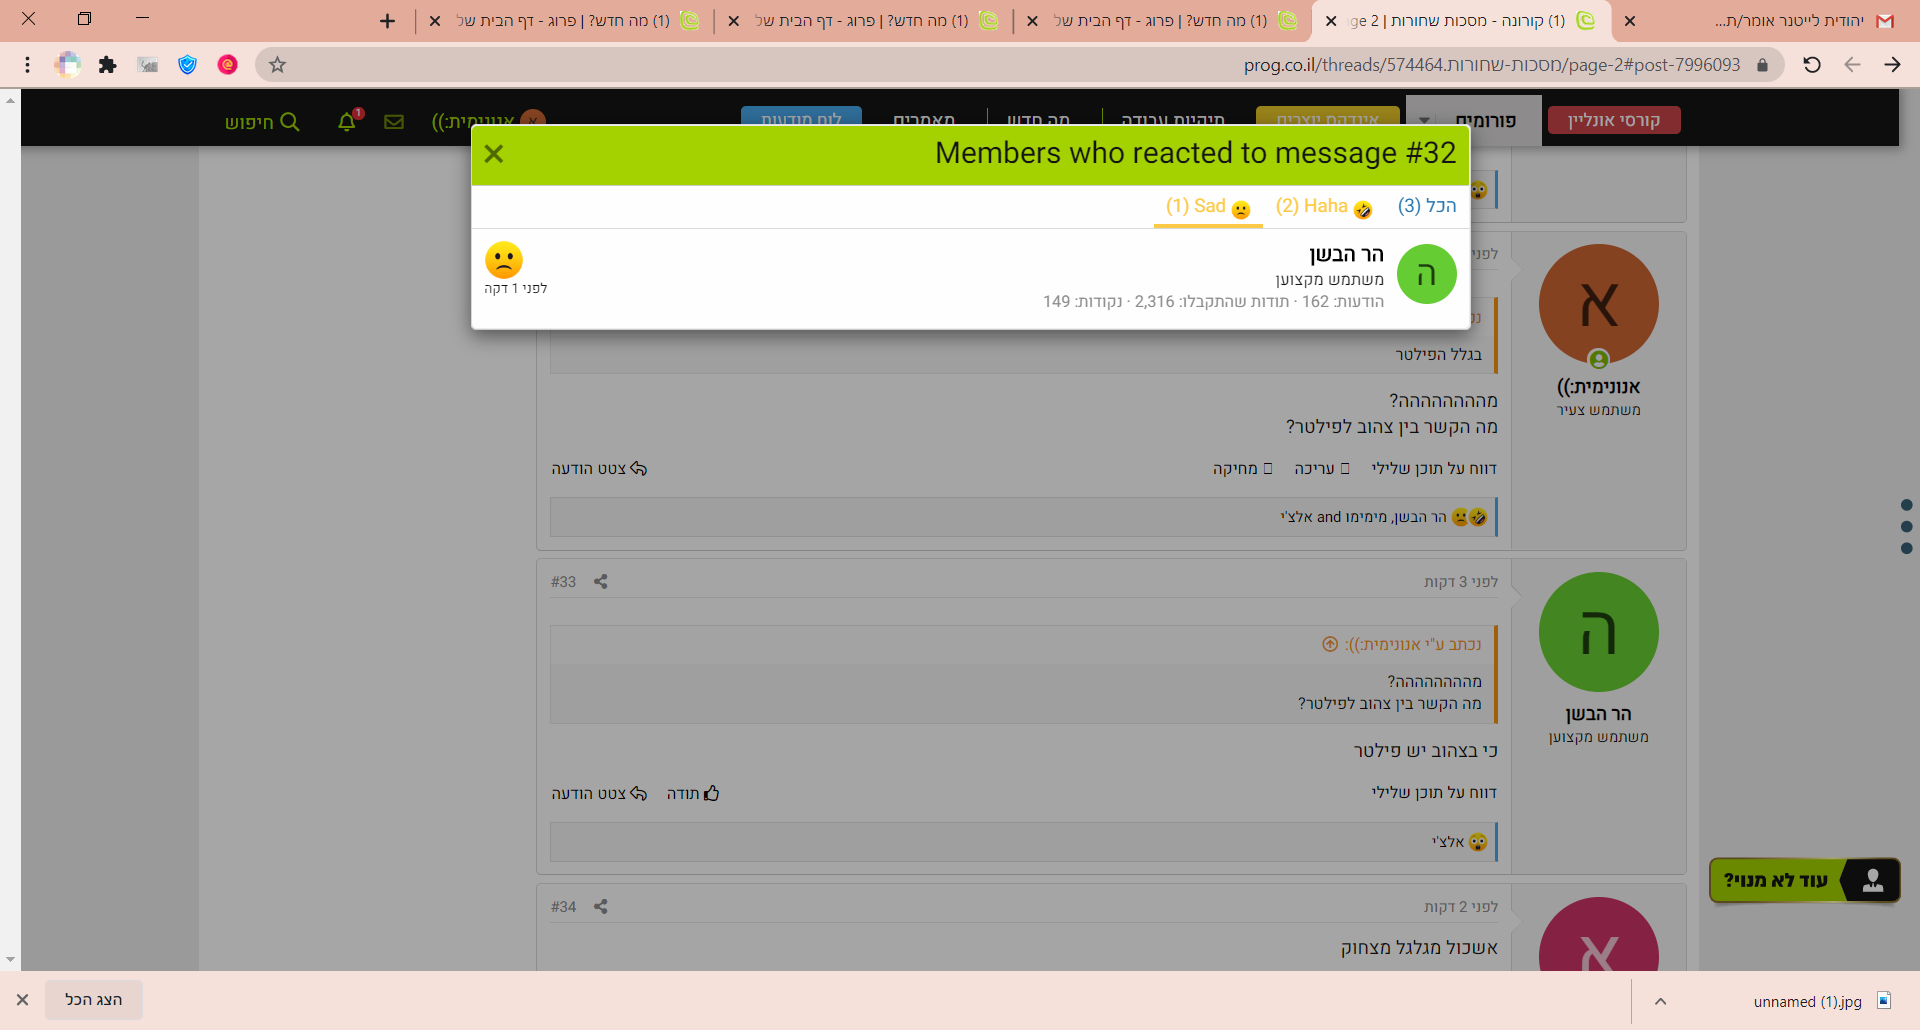Report post #33 as inappropriate content
The height and width of the screenshot is (1030, 1920).
pyautogui.click(x=1434, y=793)
